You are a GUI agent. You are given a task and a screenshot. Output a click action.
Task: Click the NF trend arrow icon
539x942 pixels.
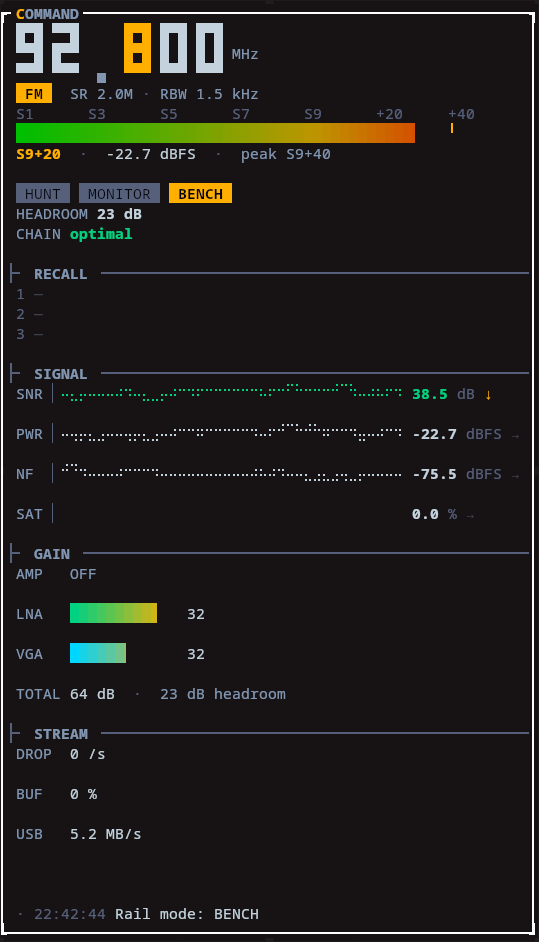tap(515, 475)
